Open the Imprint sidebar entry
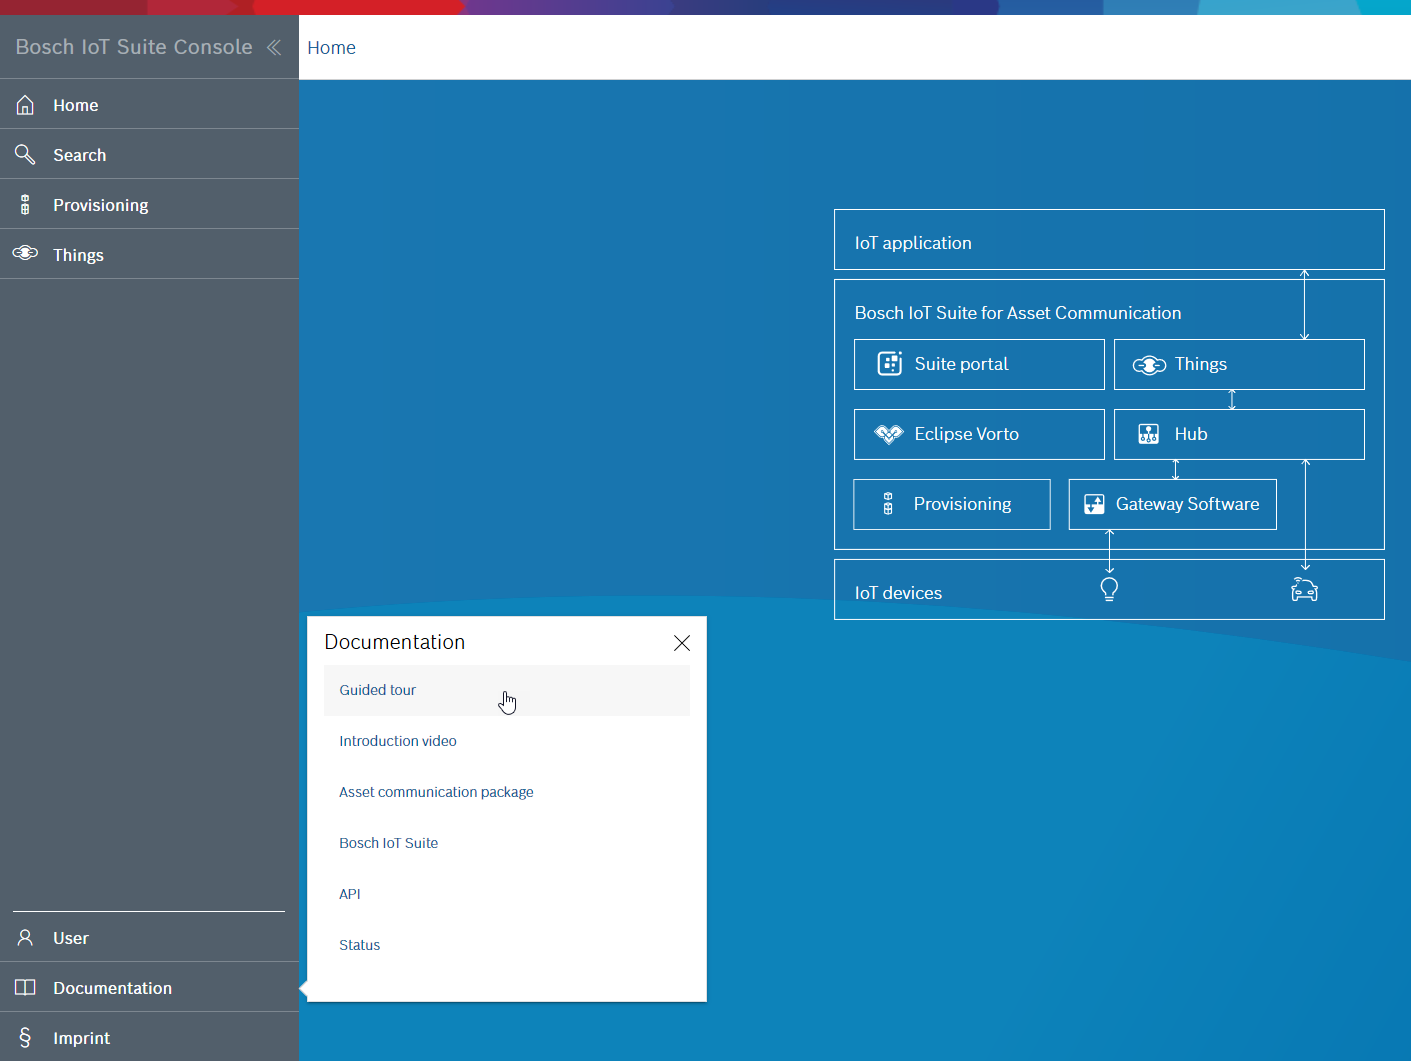The height and width of the screenshot is (1061, 1411). point(150,1037)
